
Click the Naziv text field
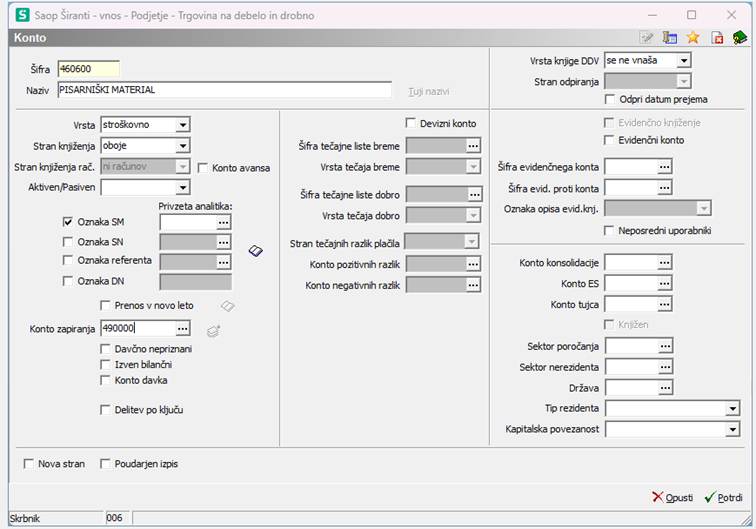pos(224,90)
